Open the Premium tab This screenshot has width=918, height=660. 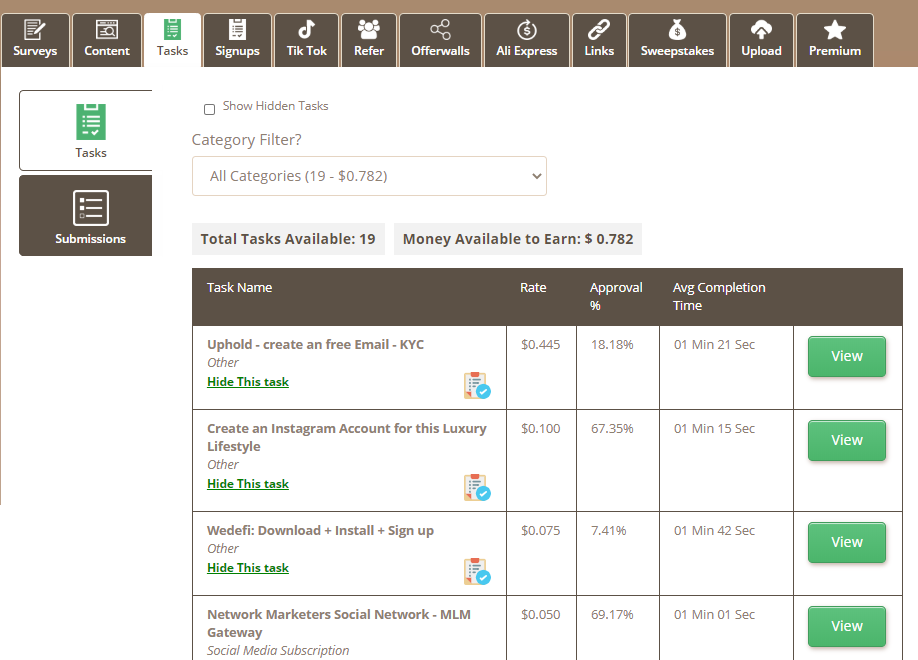click(835, 40)
